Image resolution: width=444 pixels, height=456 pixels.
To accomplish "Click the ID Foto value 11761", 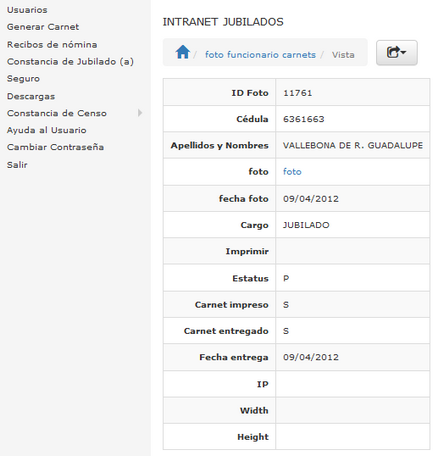I will tap(298, 93).
